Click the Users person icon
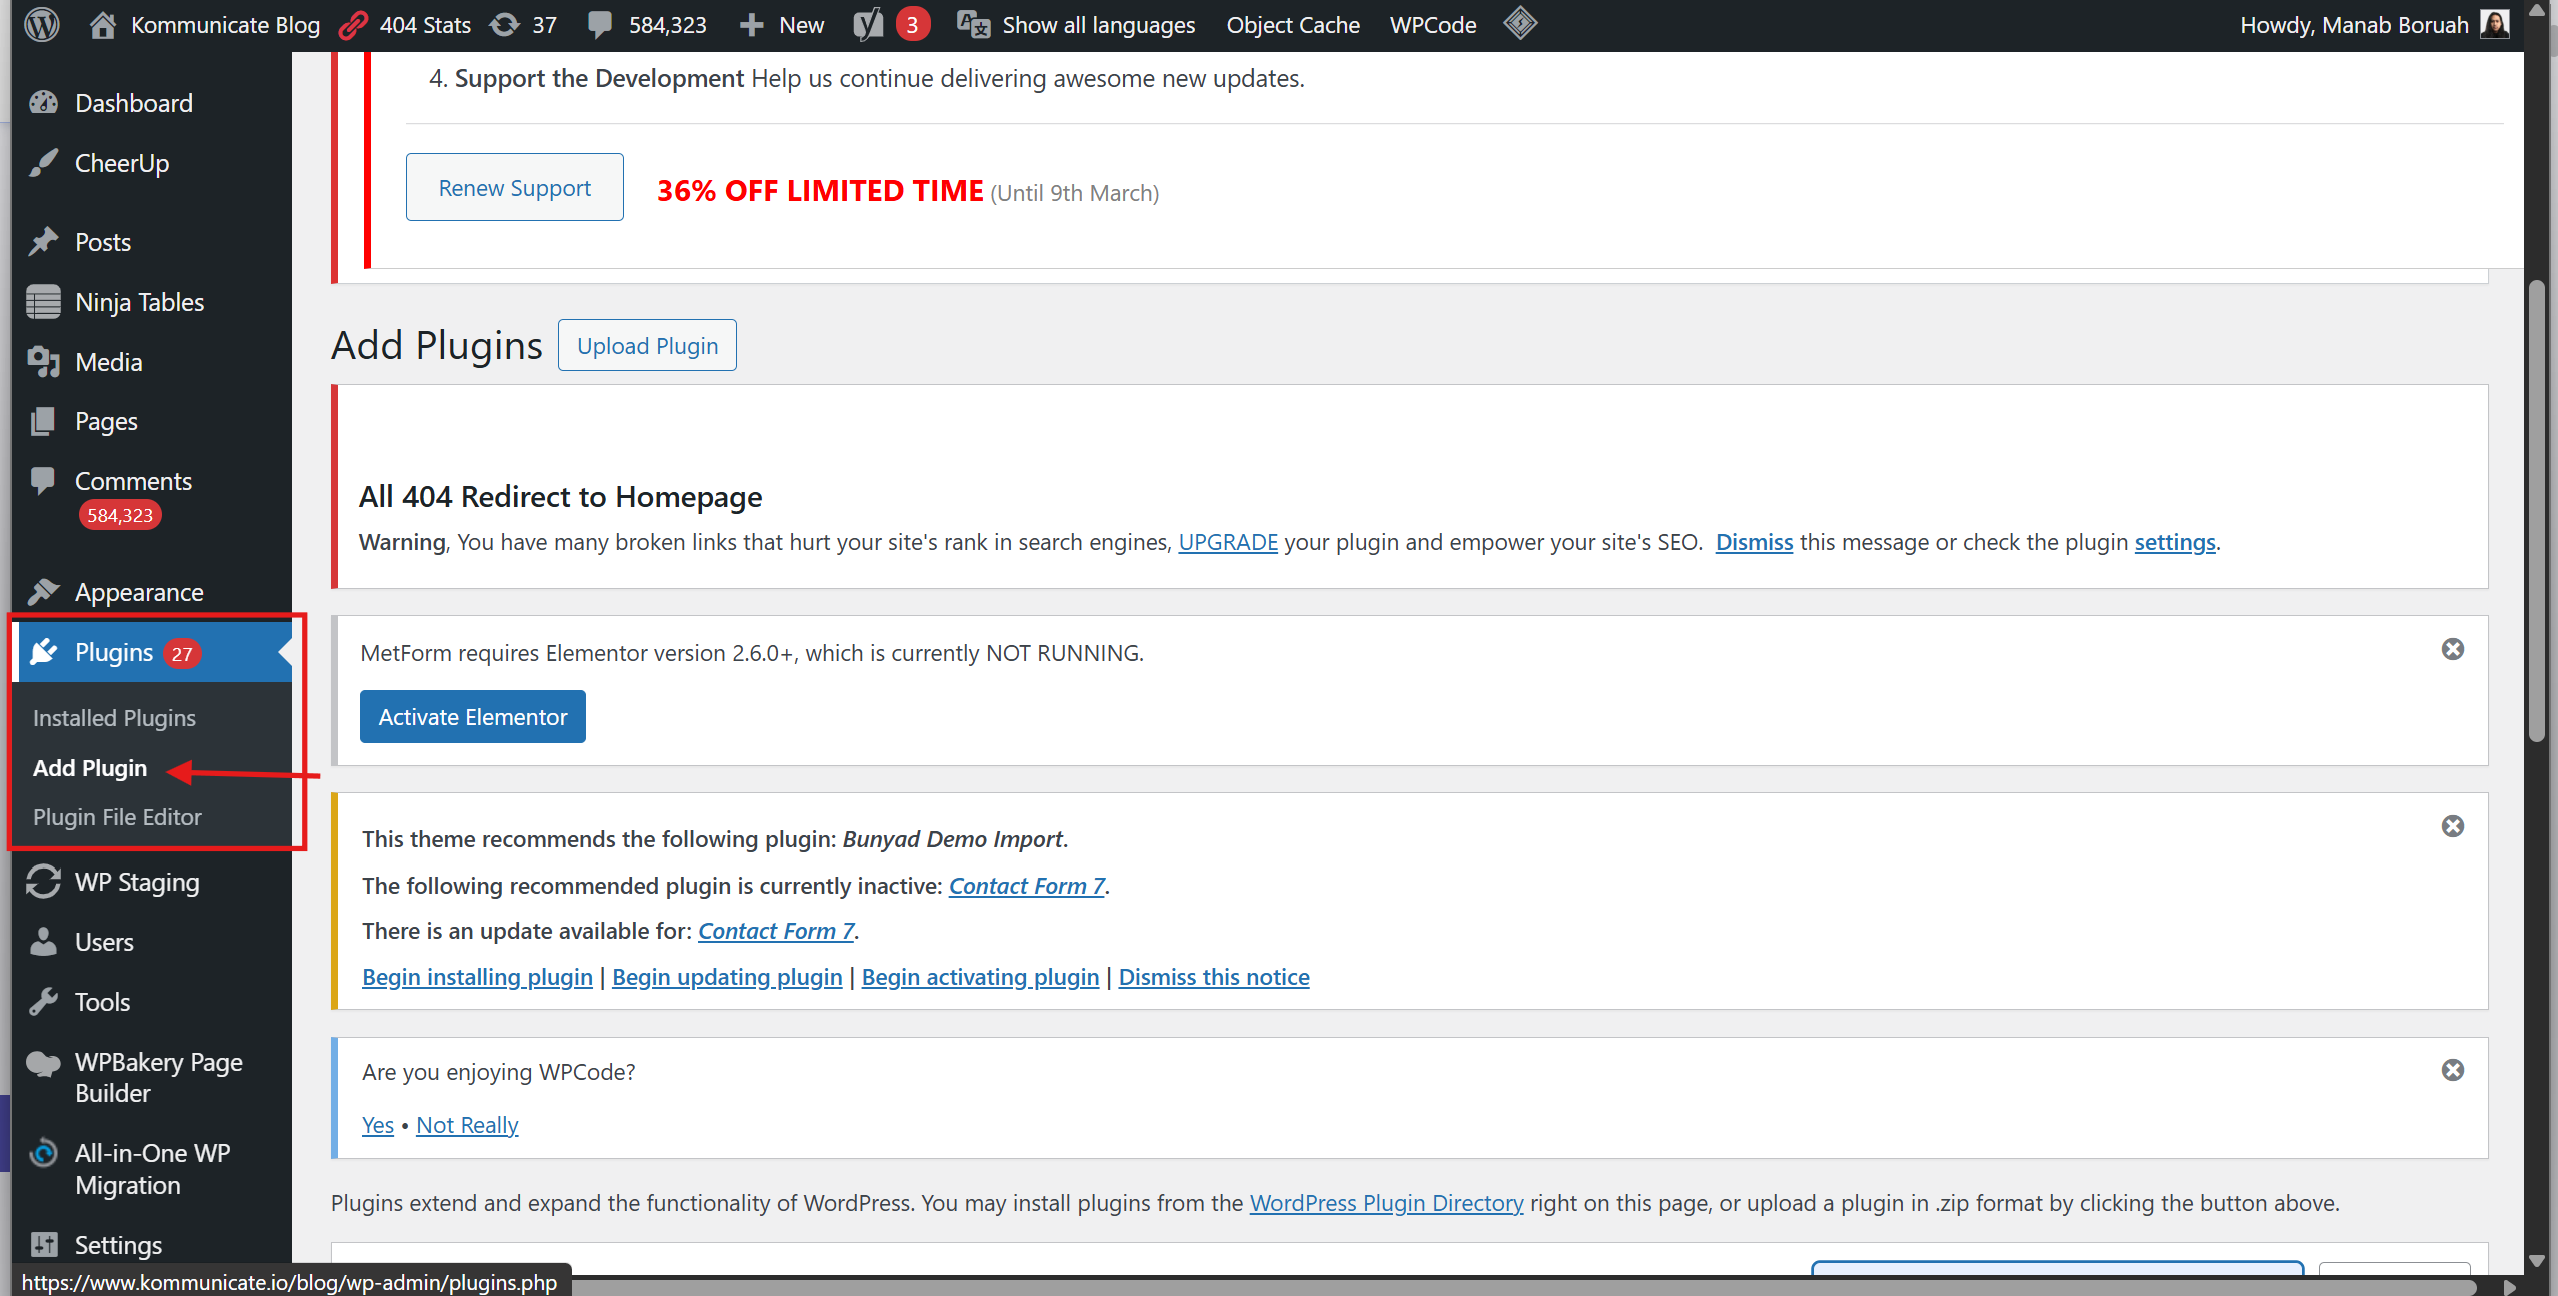 pos(43,941)
